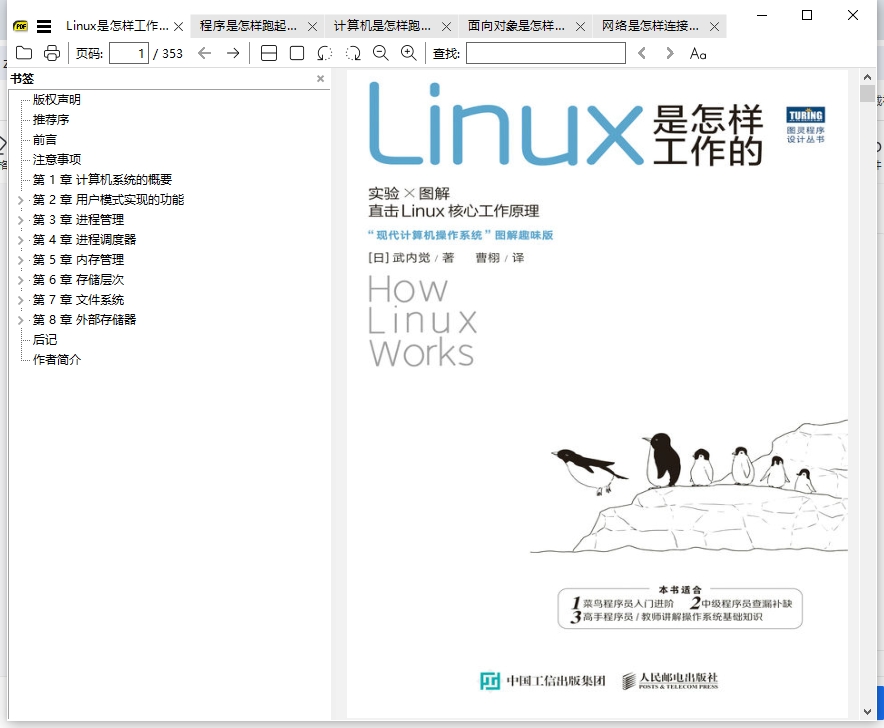Screen dimensions: 884x728
Task: Go to previous page arrow
Action: coord(205,54)
